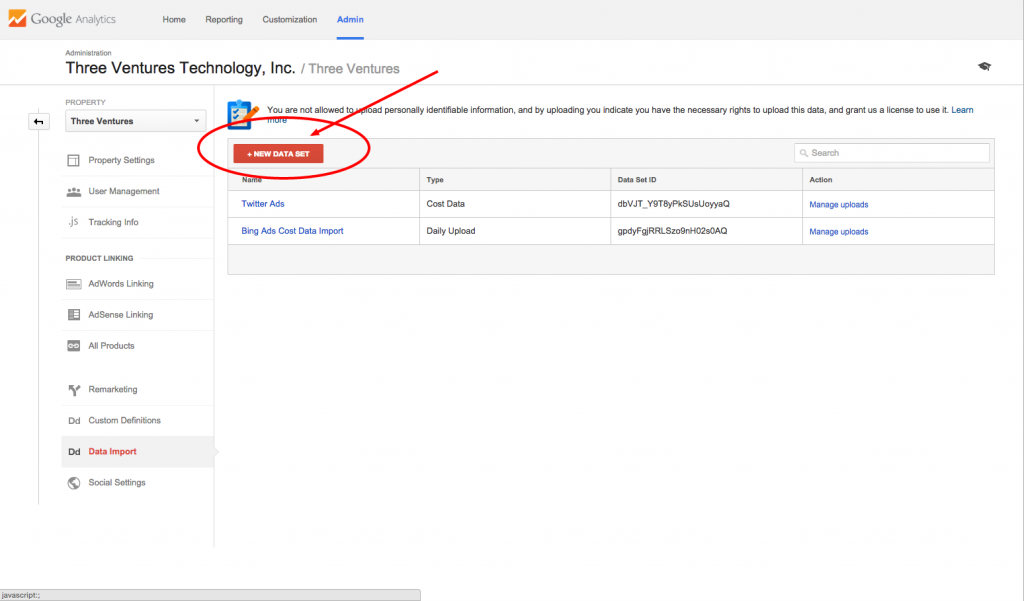
Task: Click the AdWords Linking icon
Action: pos(74,284)
